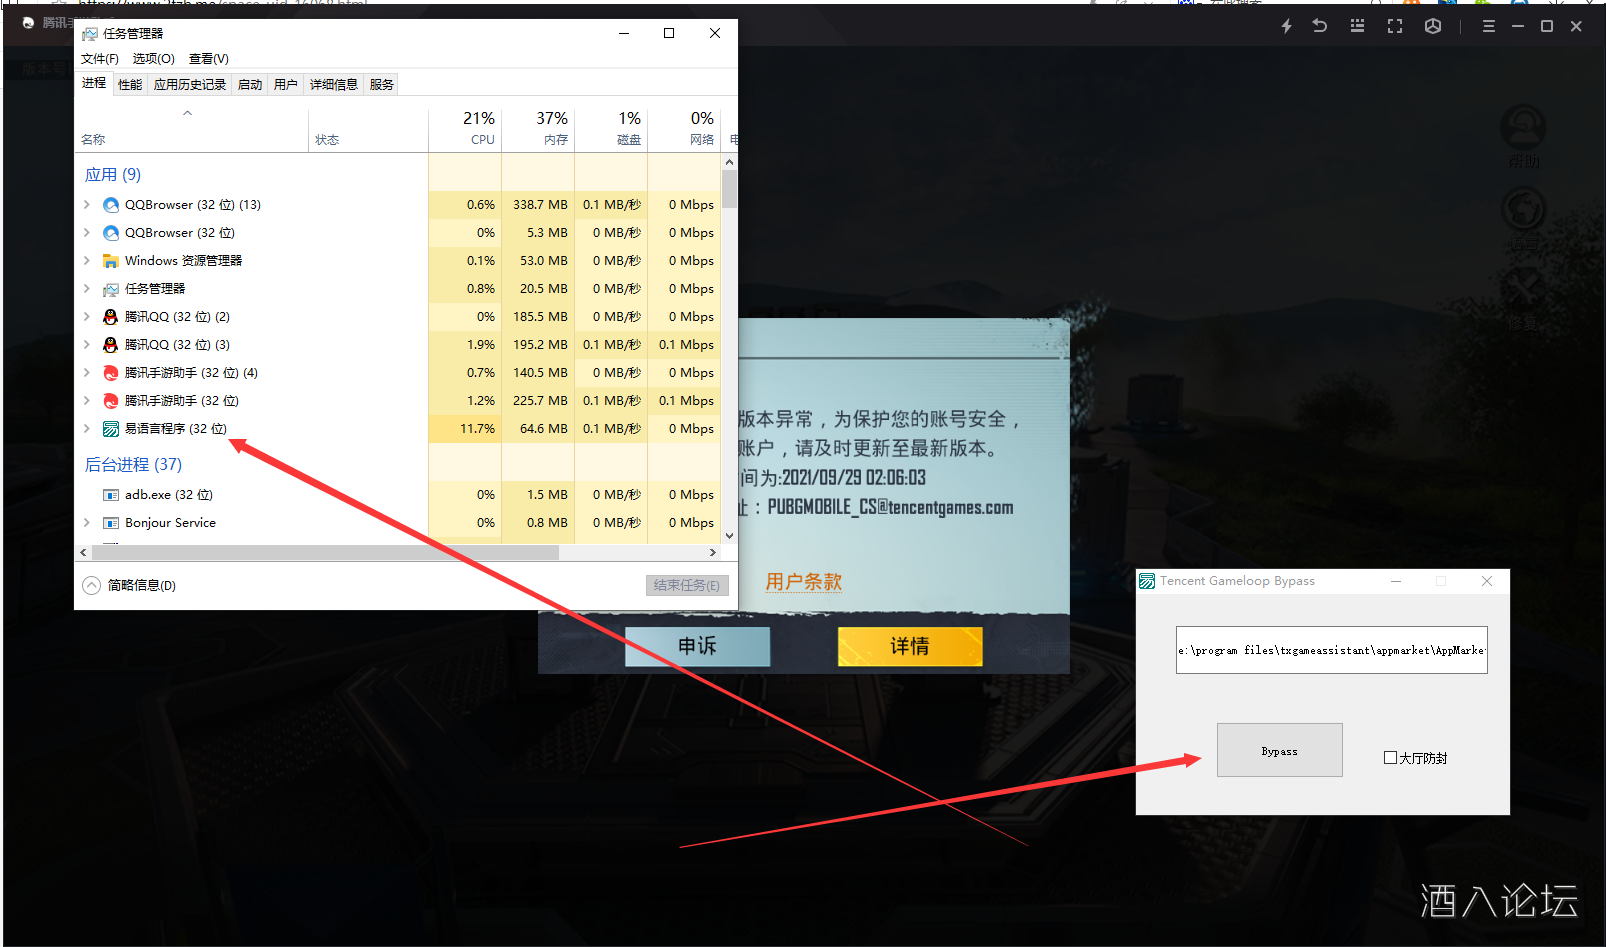The width and height of the screenshot is (1606, 947).
Task: Select the 应用 (9) group header
Action: click(x=113, y=175)
